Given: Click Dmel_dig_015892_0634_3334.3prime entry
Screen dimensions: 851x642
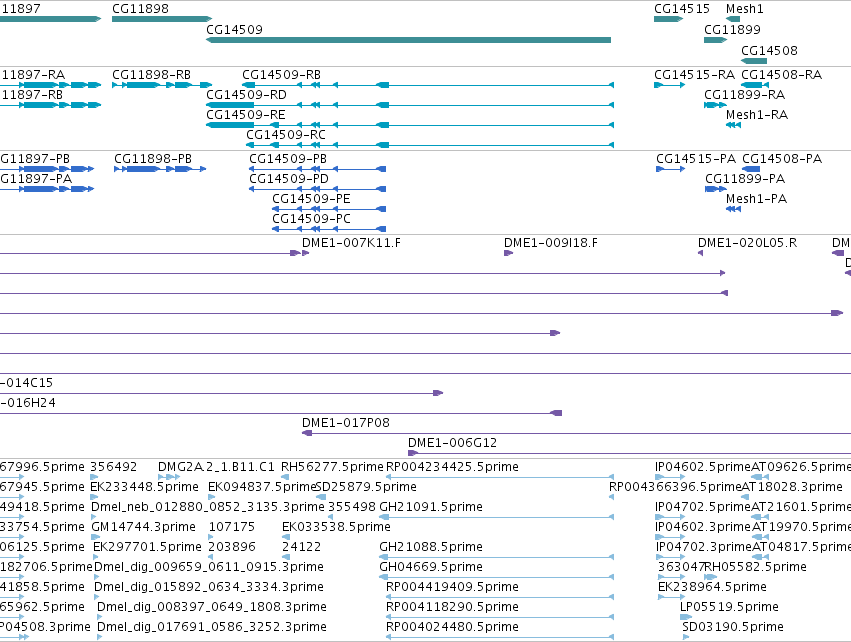Looking at the screenshot, I should [x=97, y=597].
